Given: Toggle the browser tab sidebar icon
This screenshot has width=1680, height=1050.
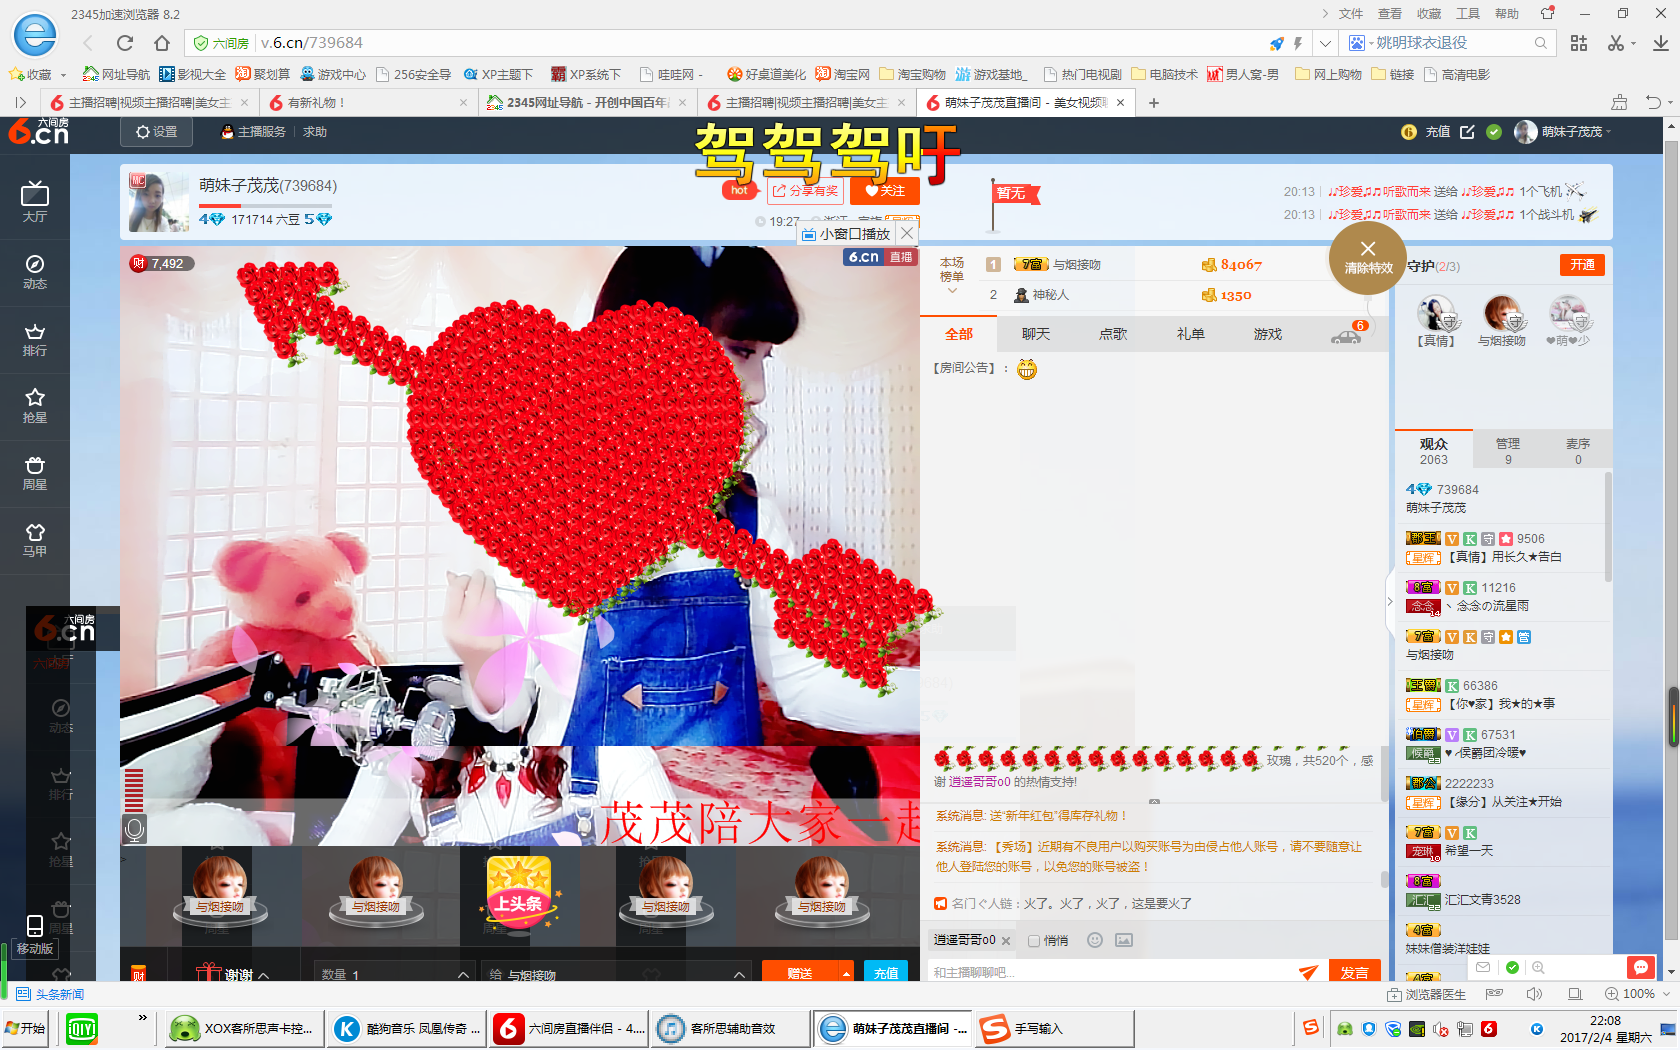Looking at the screenshot, I should pyautogui.click(x=20, y=102).
